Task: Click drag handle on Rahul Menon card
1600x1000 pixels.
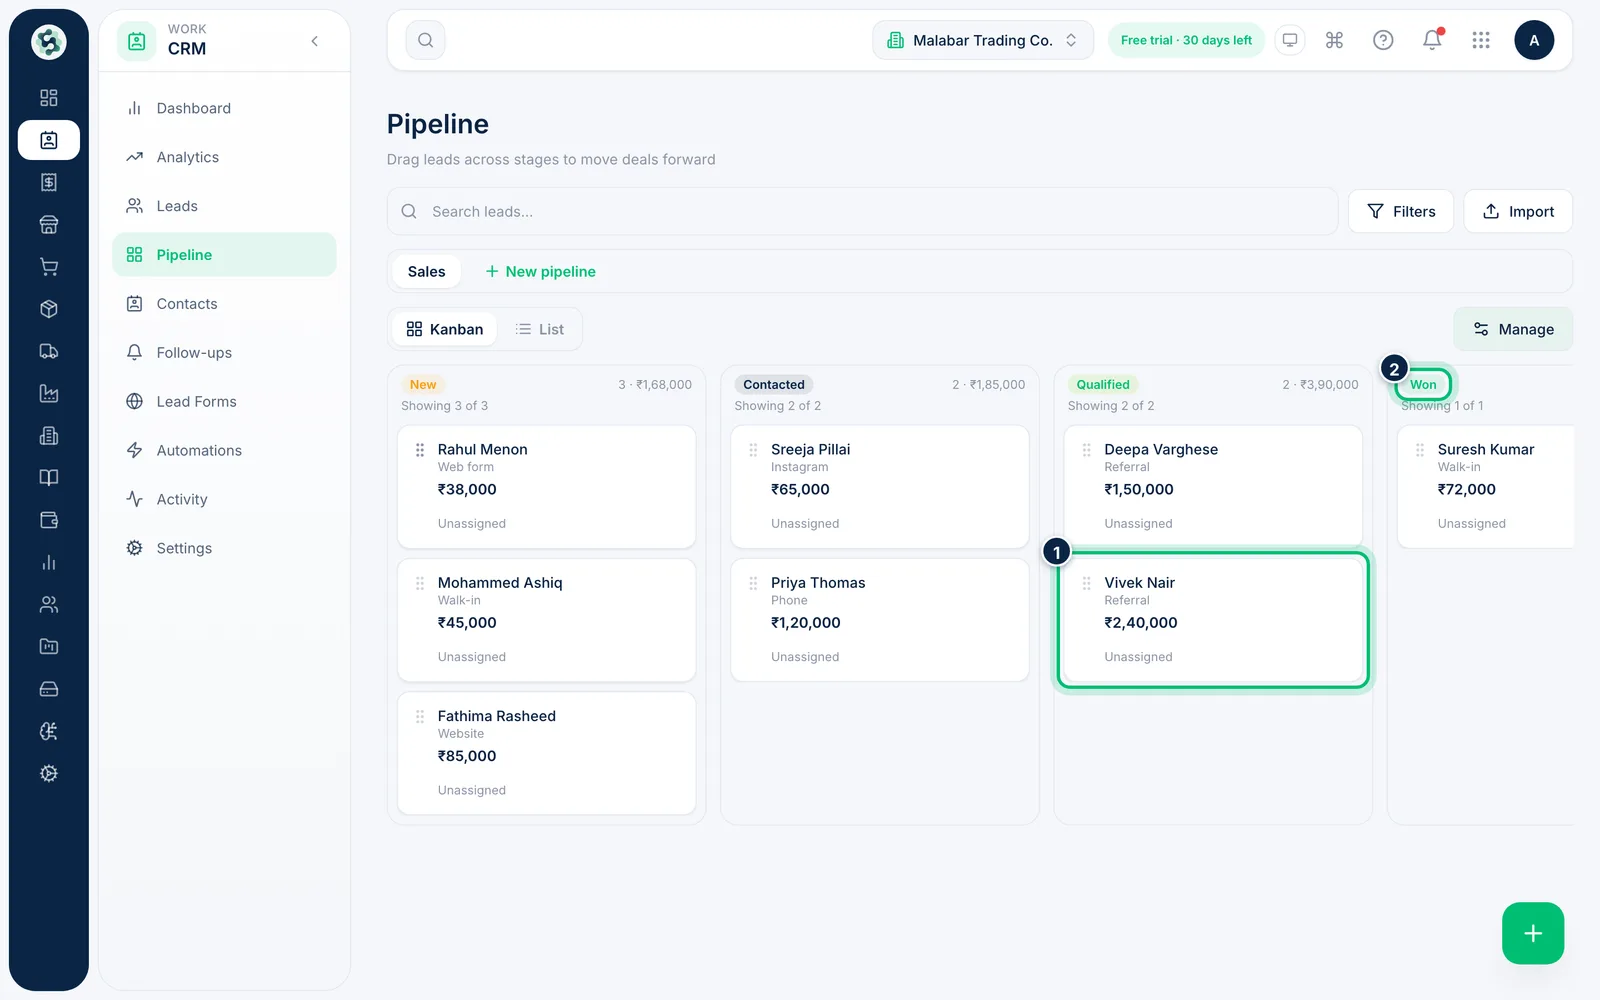Action: [x=420, y=450]
